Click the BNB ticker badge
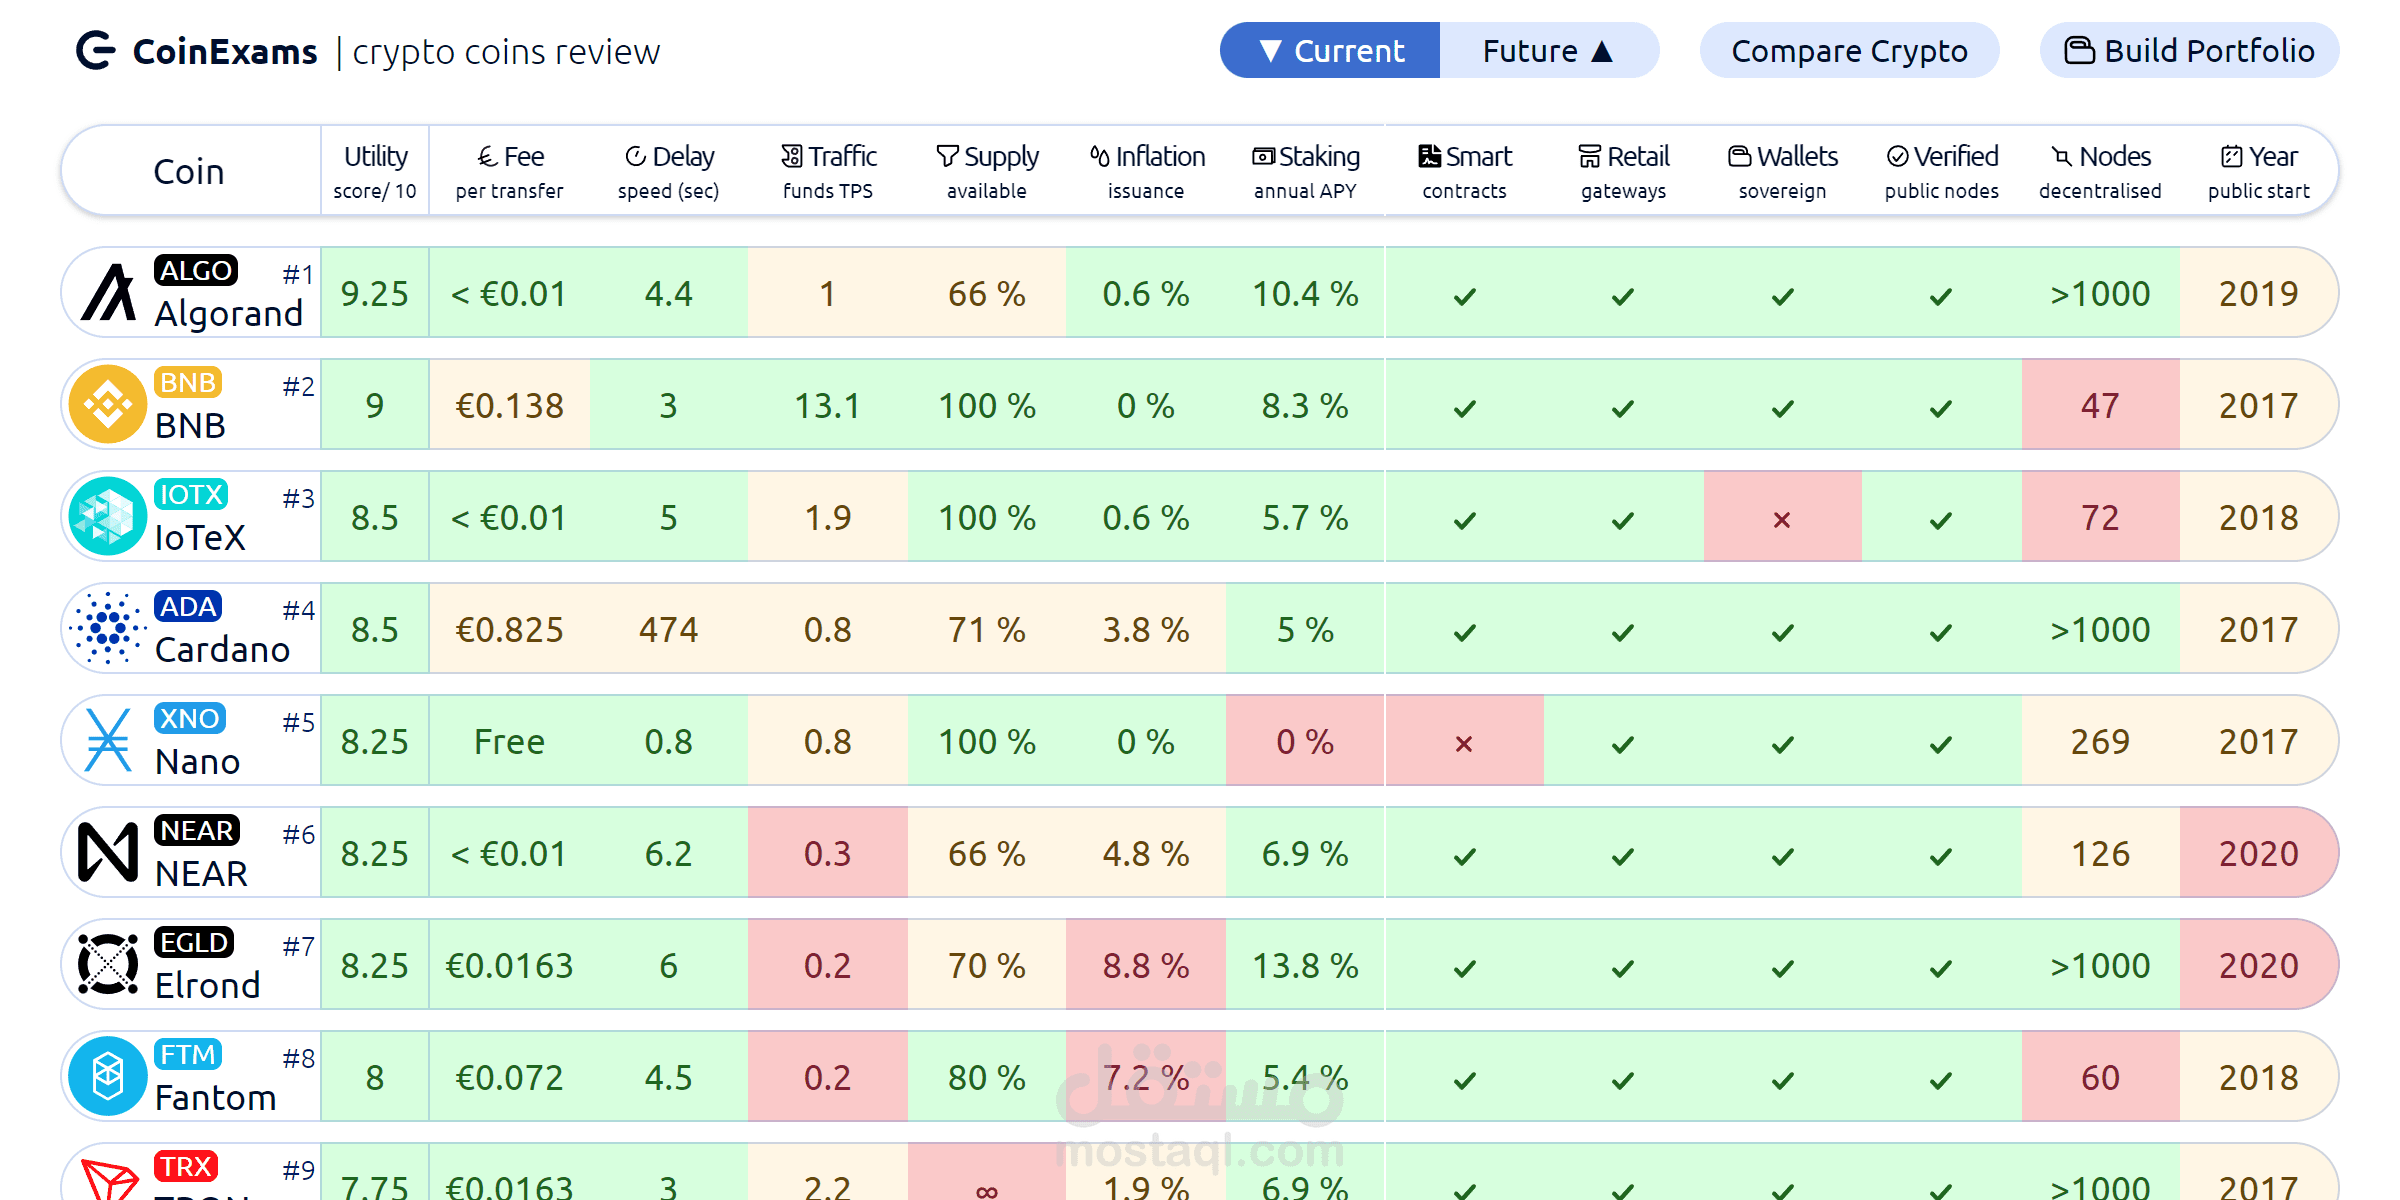Image resolution: width=2400 pixels, height=1200 pixels. (188, 382)
